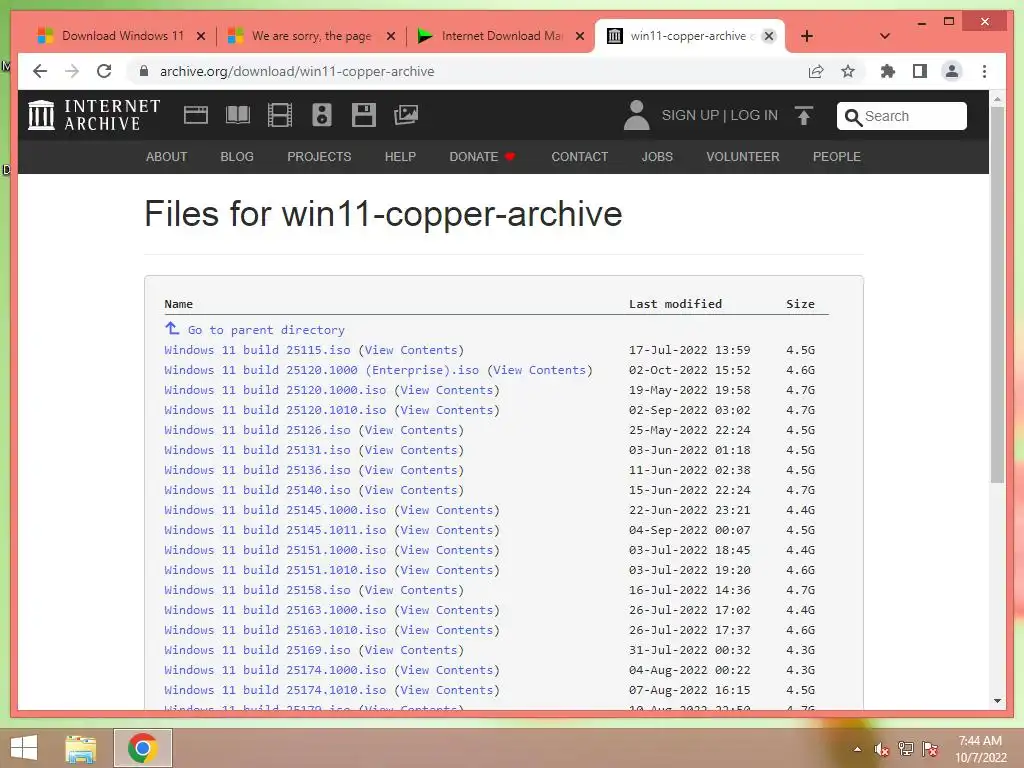The image size is (1024, 768).
Task: Click the page vertical scrollbar thumb
Action: [997, 295]
